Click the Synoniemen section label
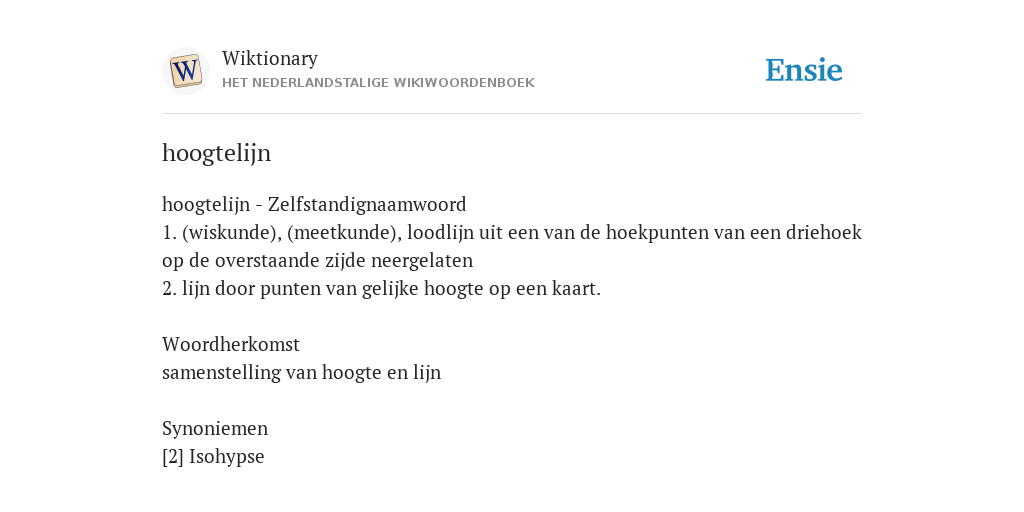 point(215,429)
